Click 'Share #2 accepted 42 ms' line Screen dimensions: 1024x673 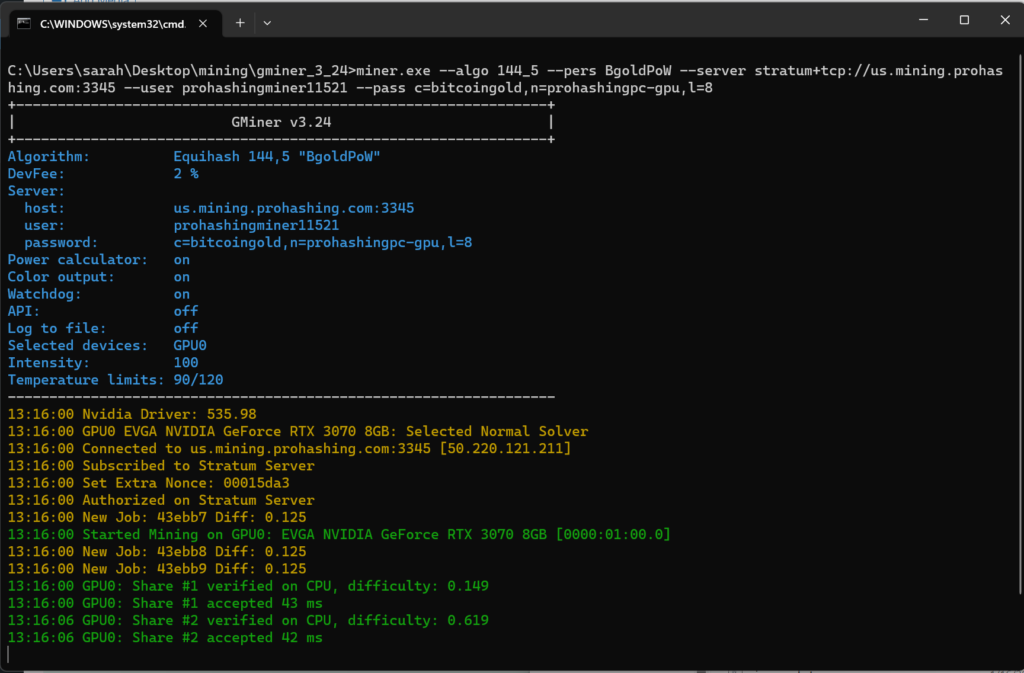coord(165,638)
